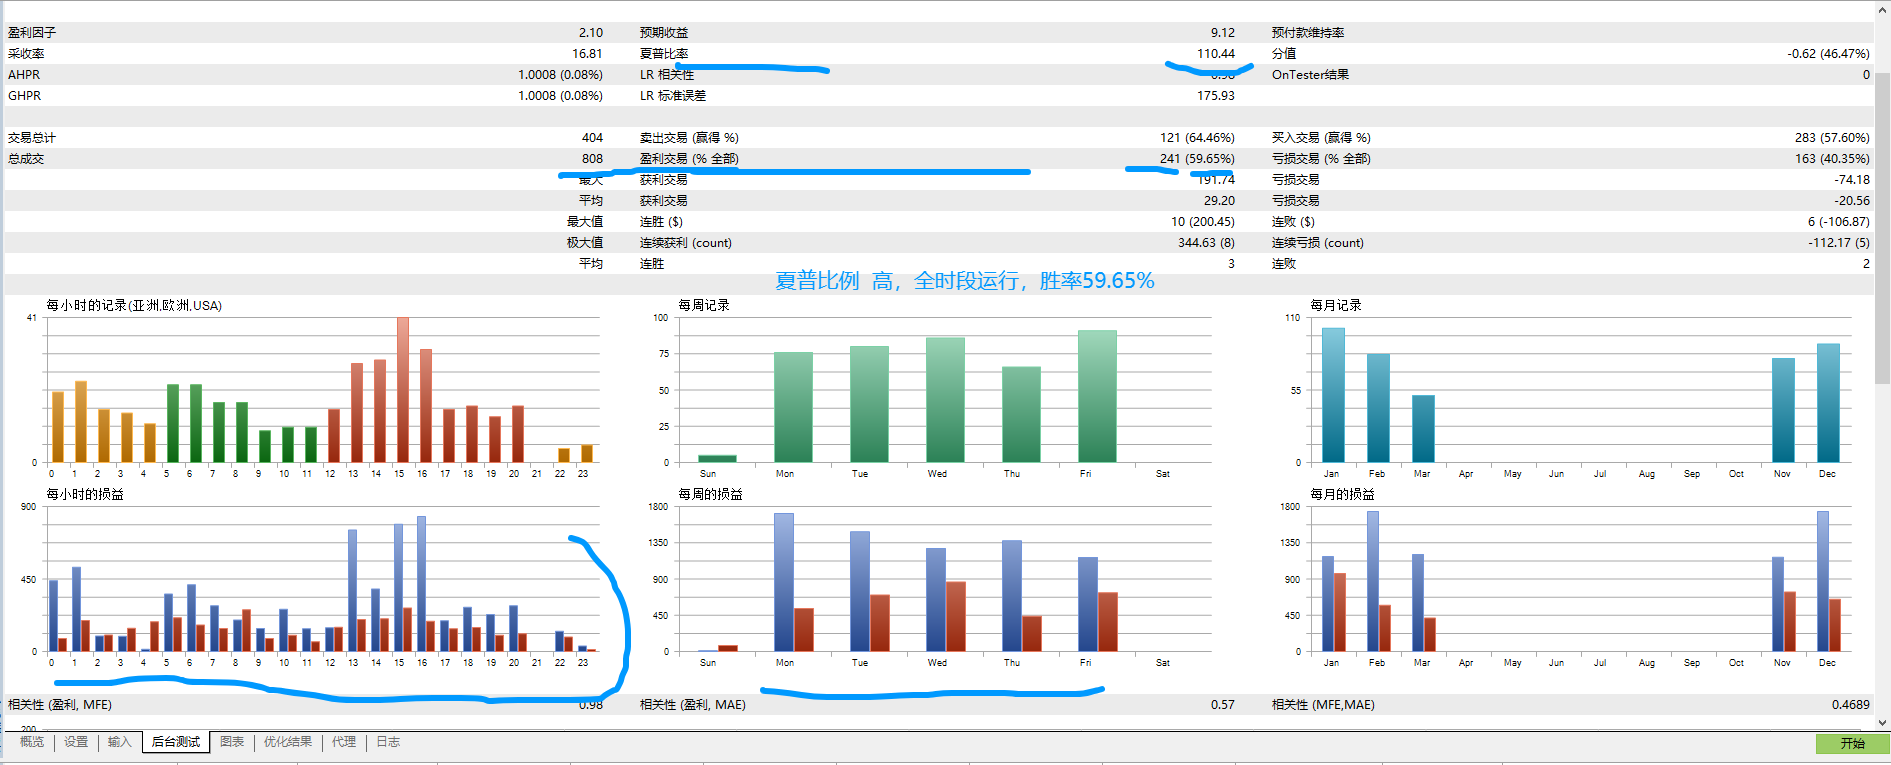Screen dimensions: 1891x765
Task: Click the 相关性 (盈利, MAE) value 0.57
Action: 1222,705
